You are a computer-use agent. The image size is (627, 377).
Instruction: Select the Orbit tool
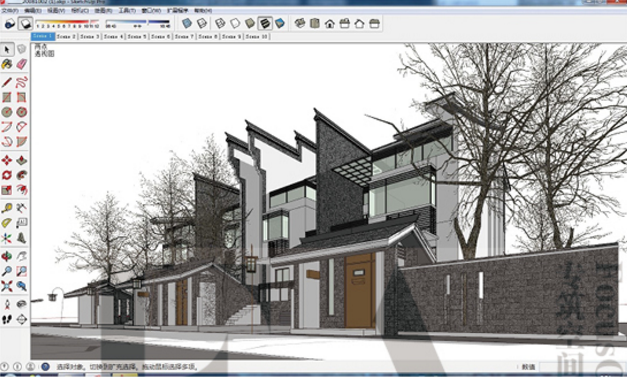point(7,256)
